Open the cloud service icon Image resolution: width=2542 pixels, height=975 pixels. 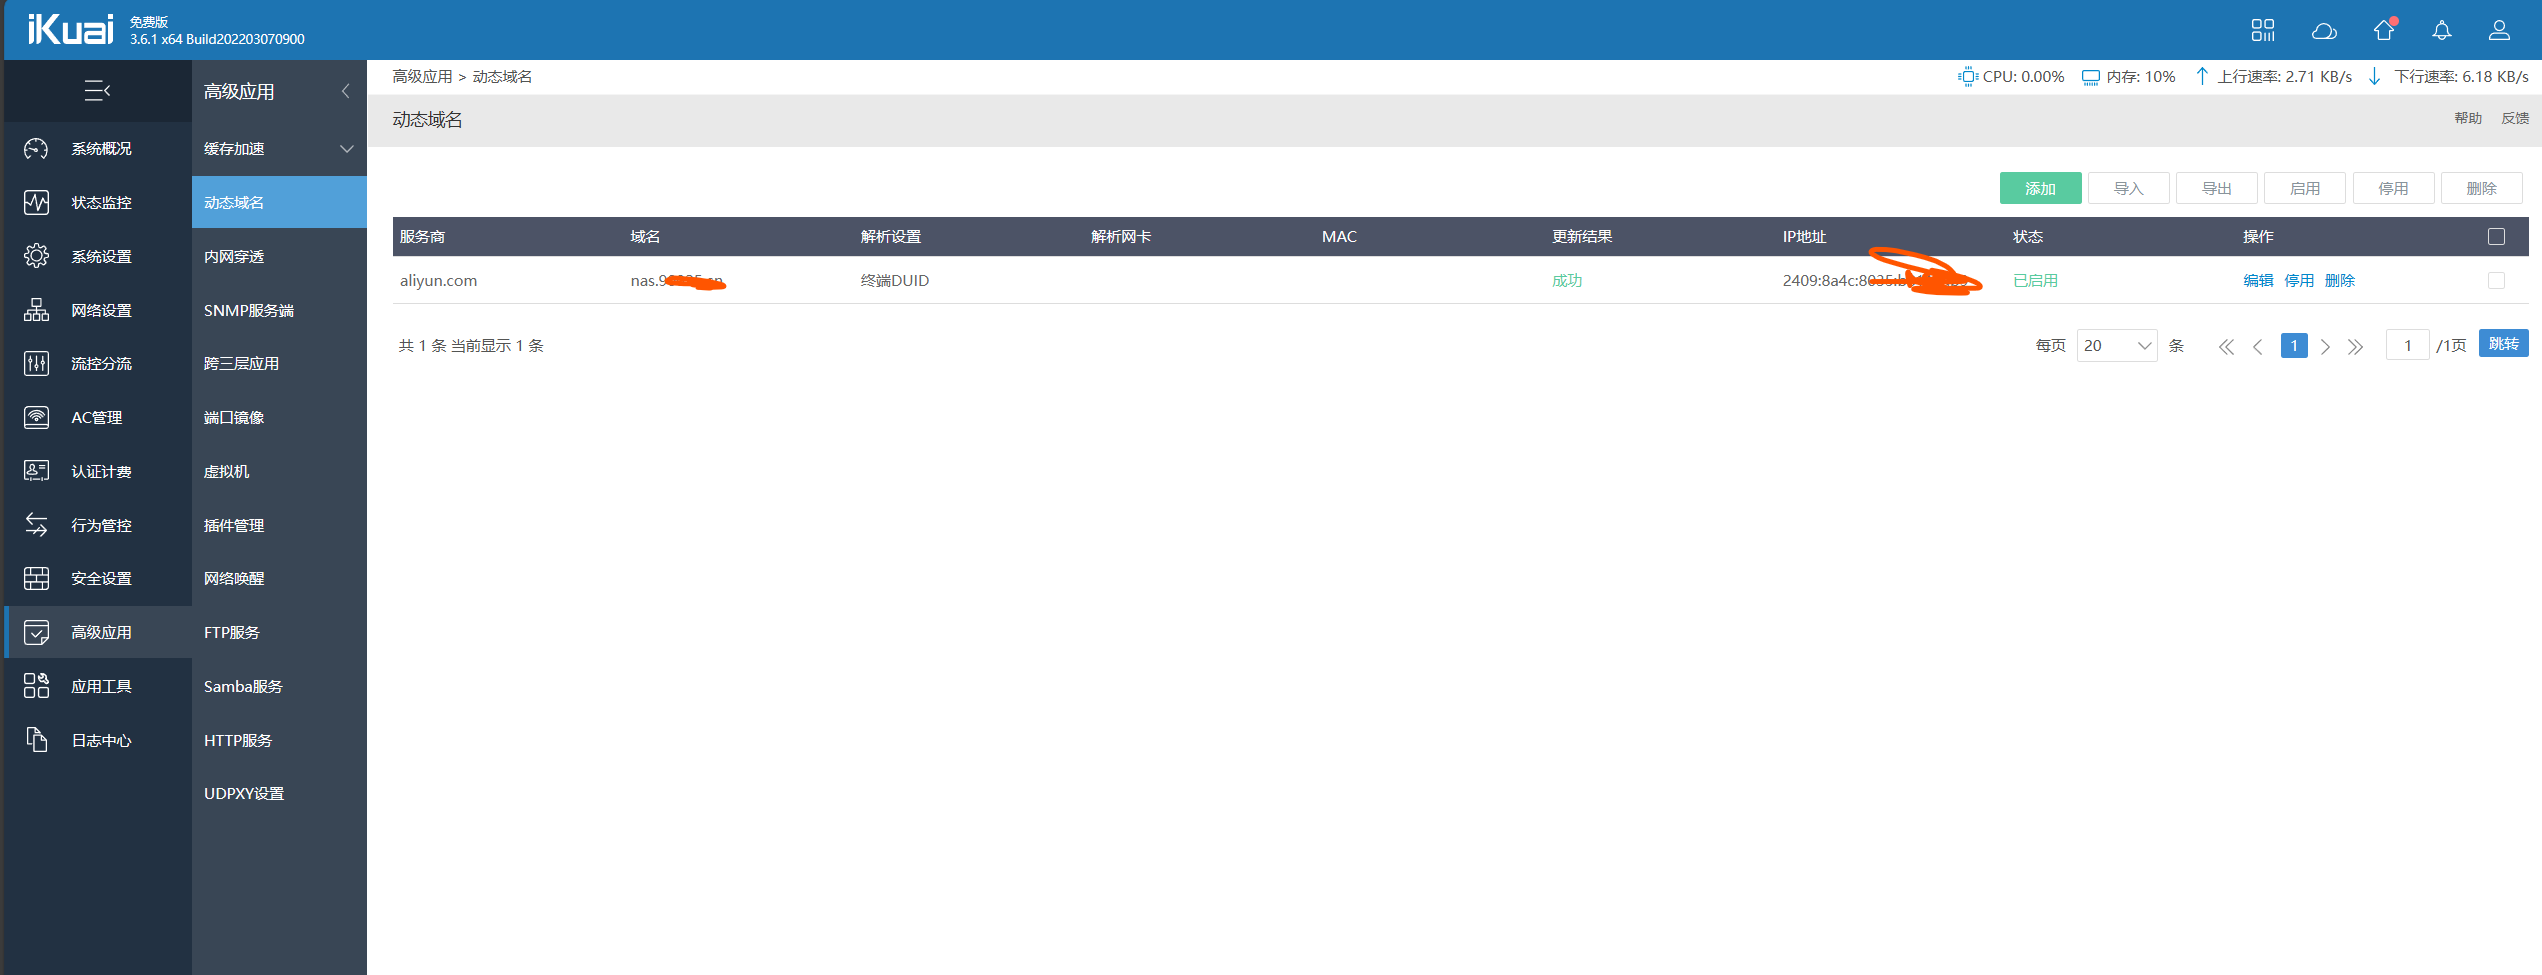[2324, 30]
